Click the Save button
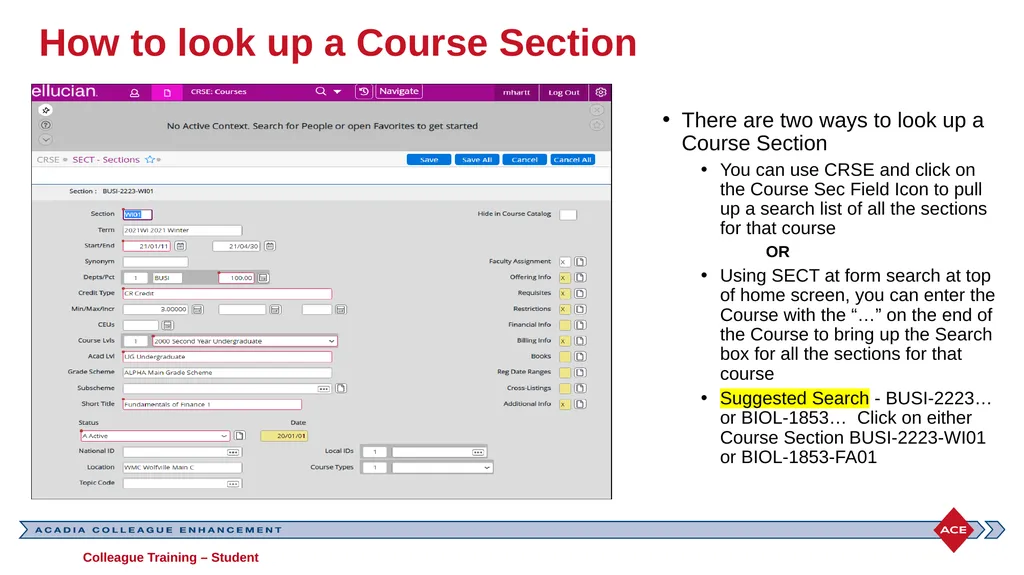 429,159
